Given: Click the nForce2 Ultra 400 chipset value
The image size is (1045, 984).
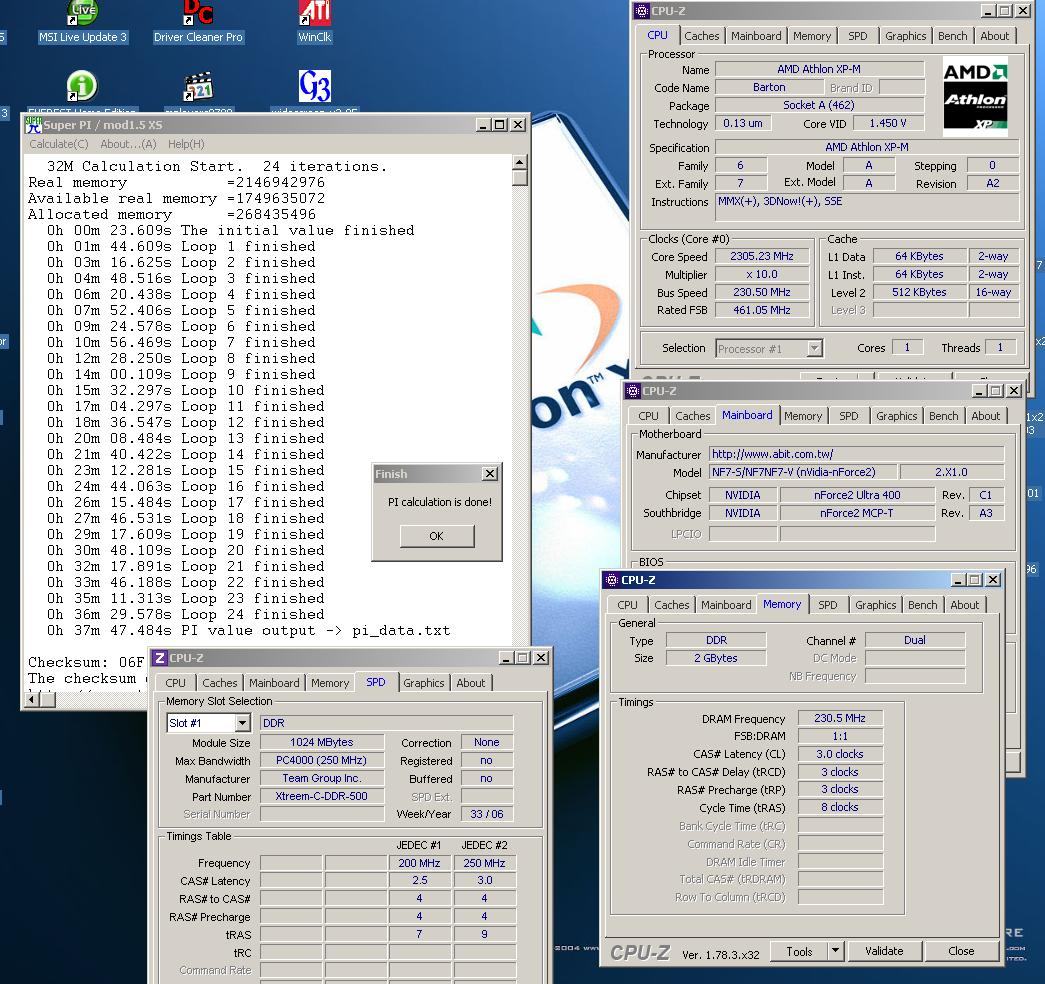Looking at the screenshot, I should pyautogui.click(x=857, y=495).
